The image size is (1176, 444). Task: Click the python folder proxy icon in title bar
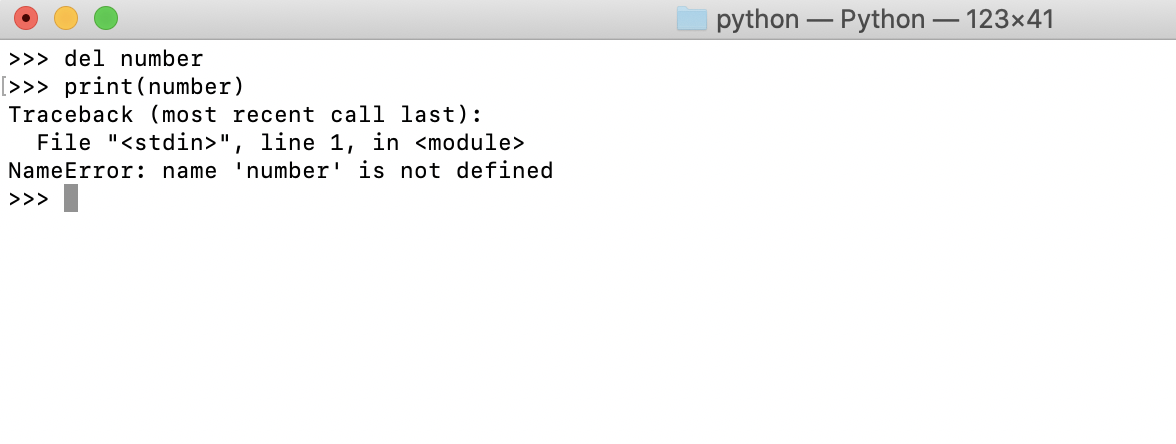tap(692, 19)
